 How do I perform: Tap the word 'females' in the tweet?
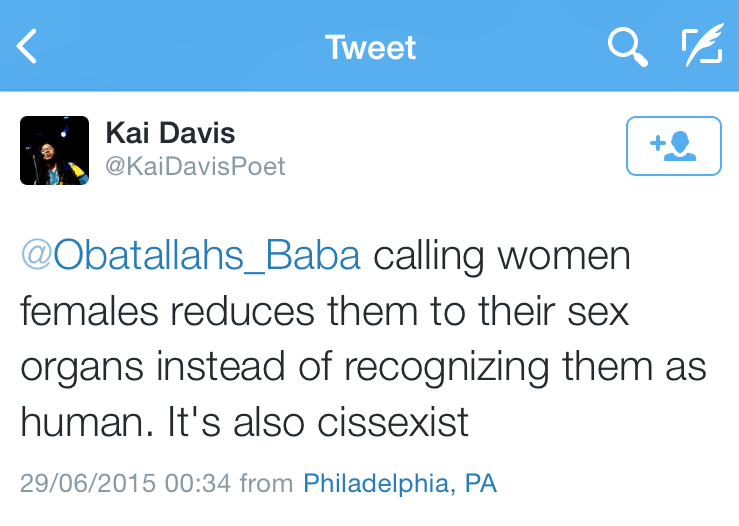[90, 311]
